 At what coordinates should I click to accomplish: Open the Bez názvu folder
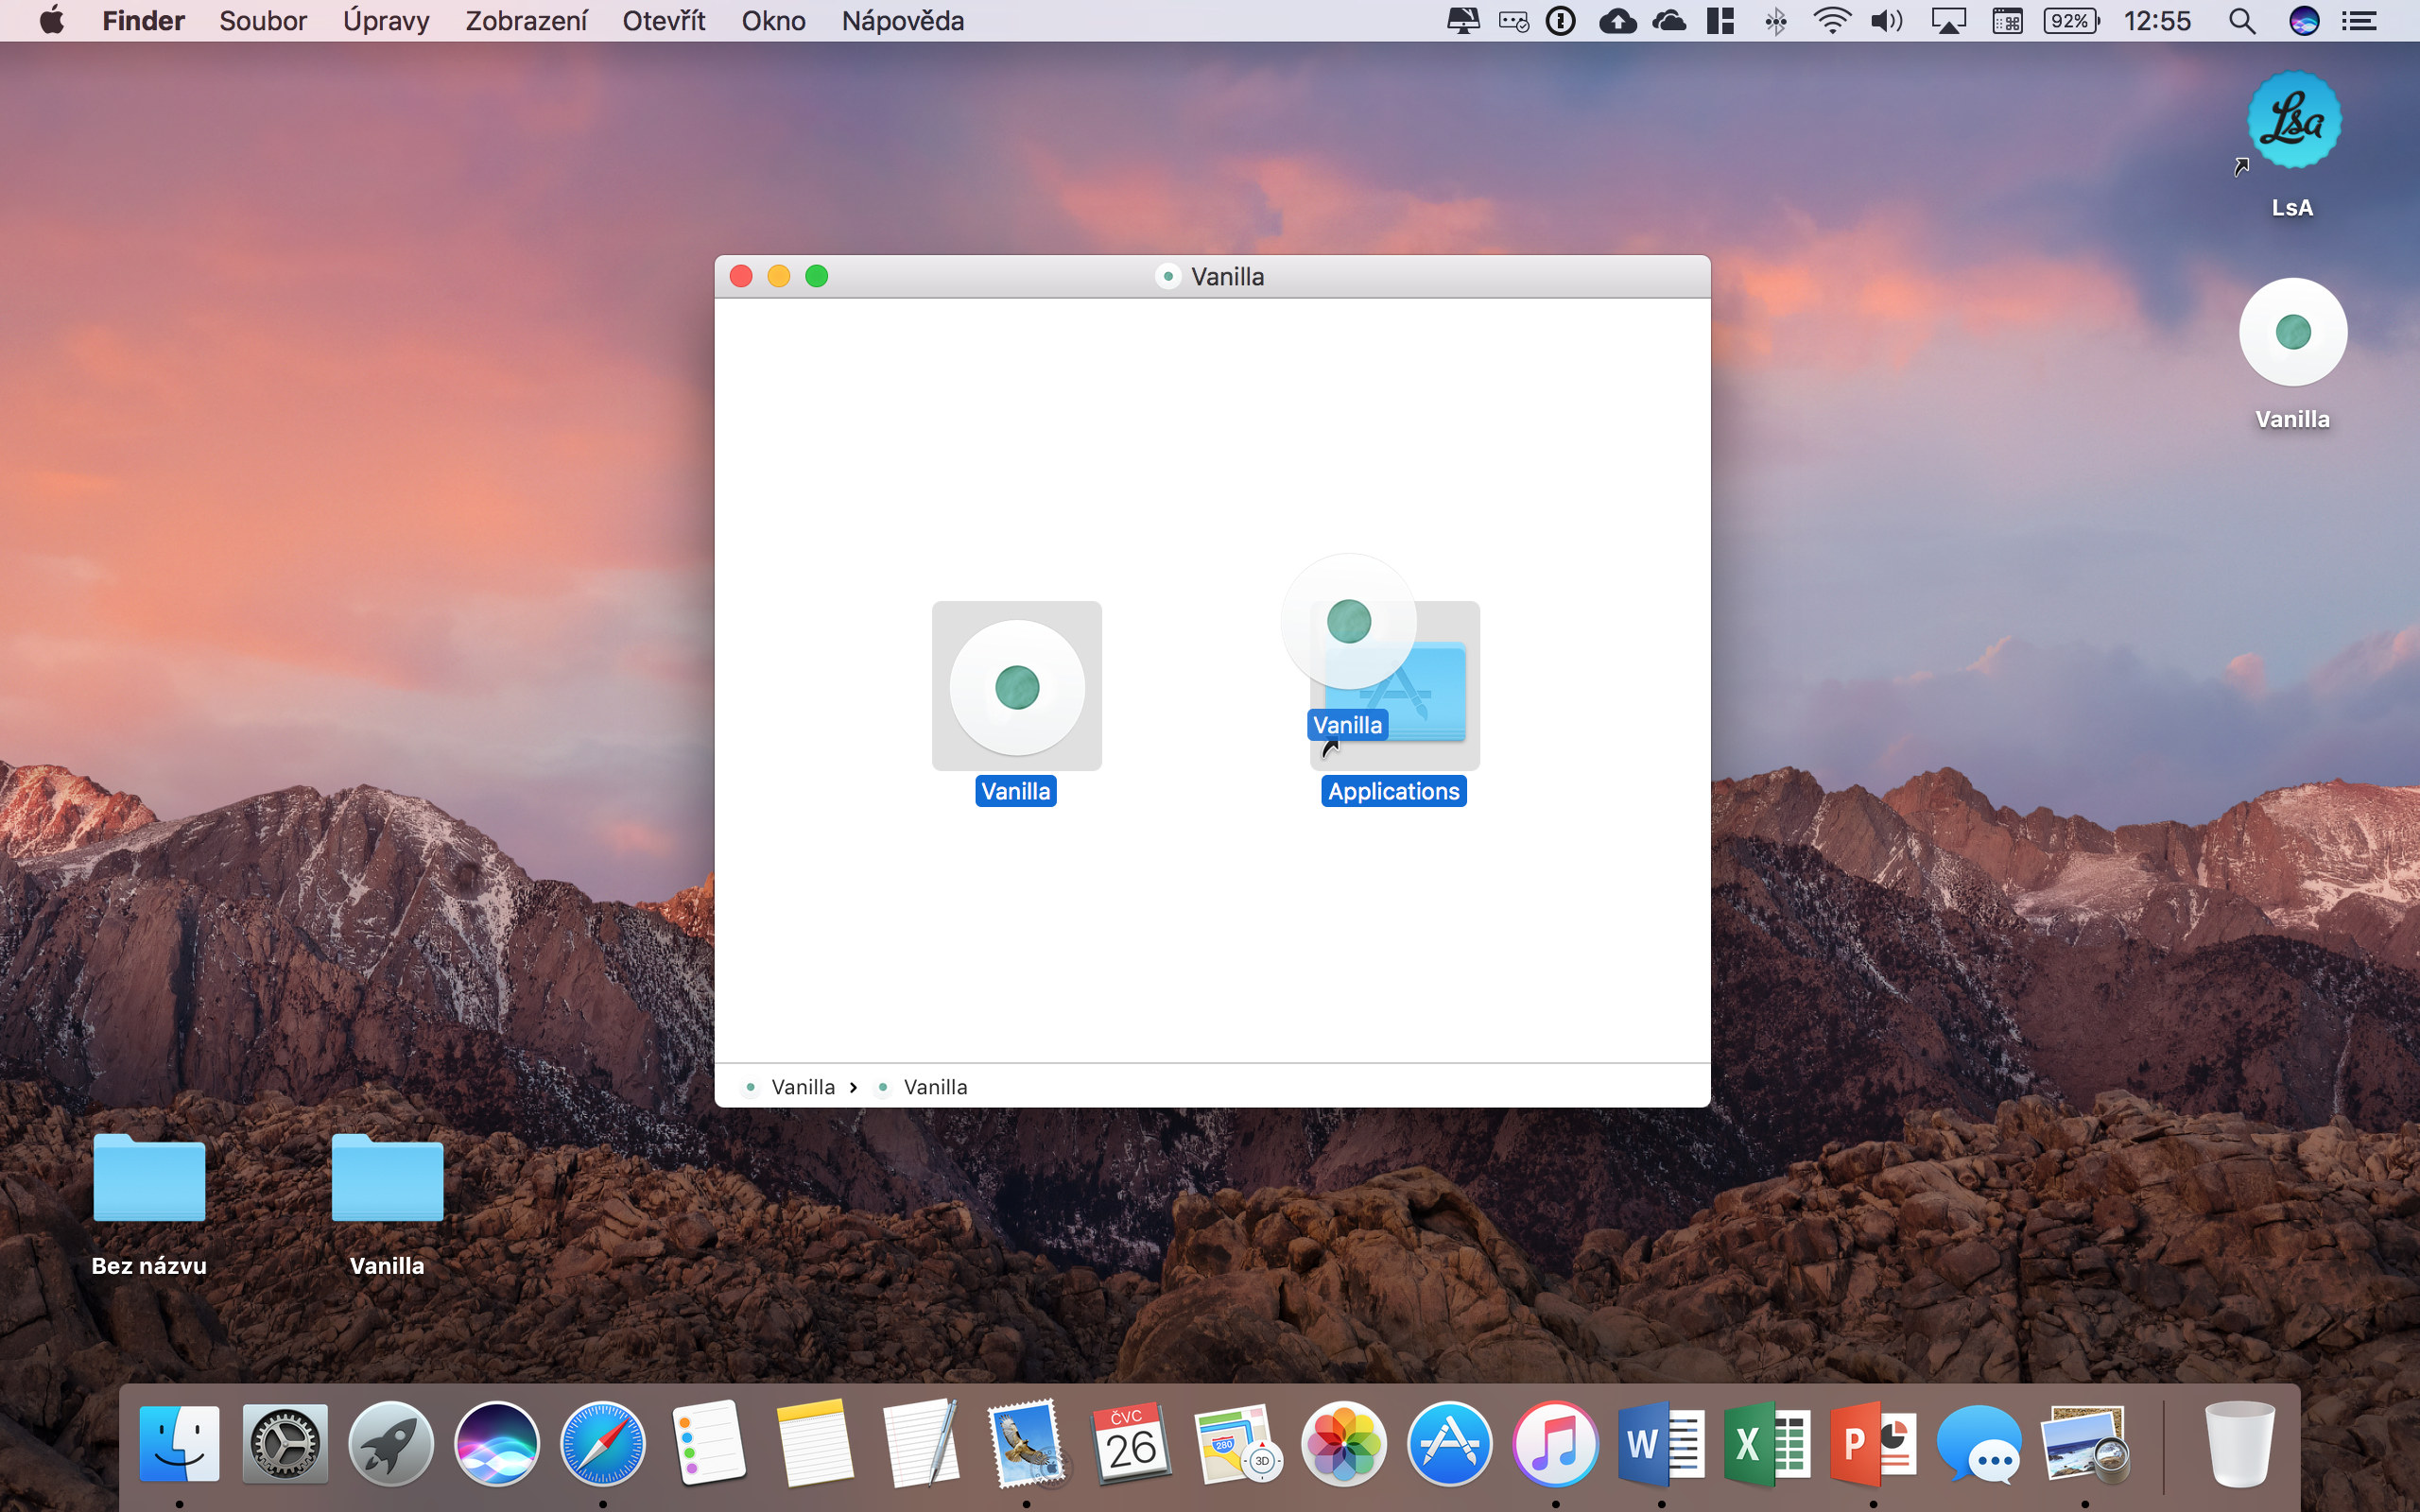149,1178
